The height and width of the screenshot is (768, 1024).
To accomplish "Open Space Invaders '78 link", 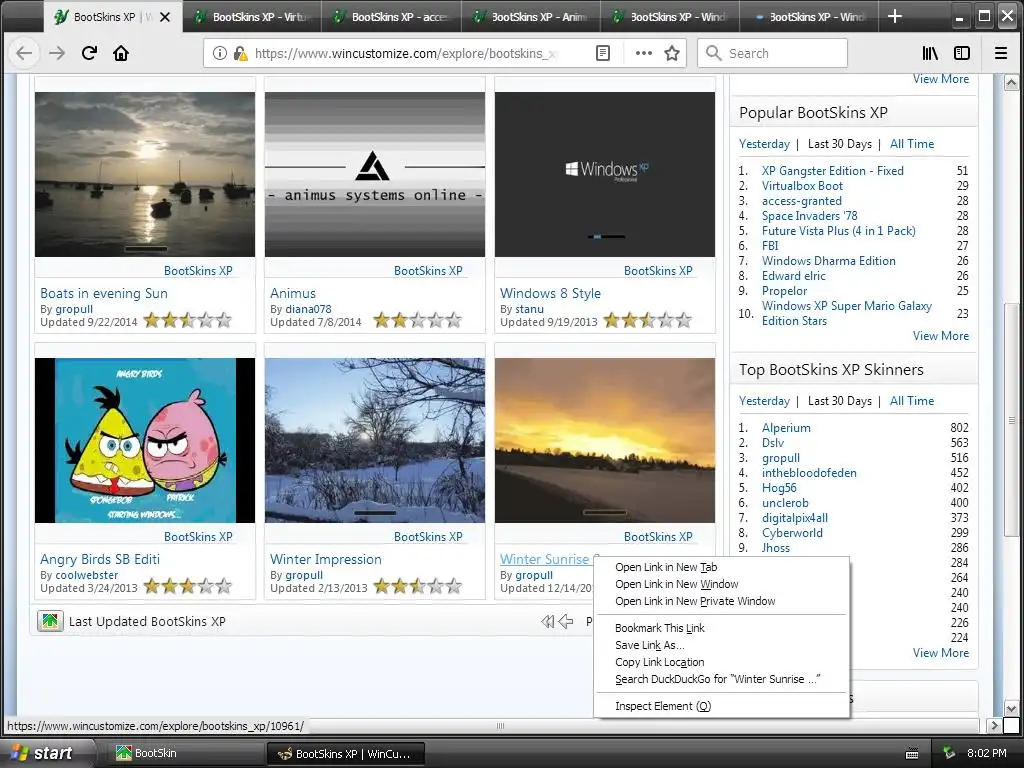I will 810,216.
